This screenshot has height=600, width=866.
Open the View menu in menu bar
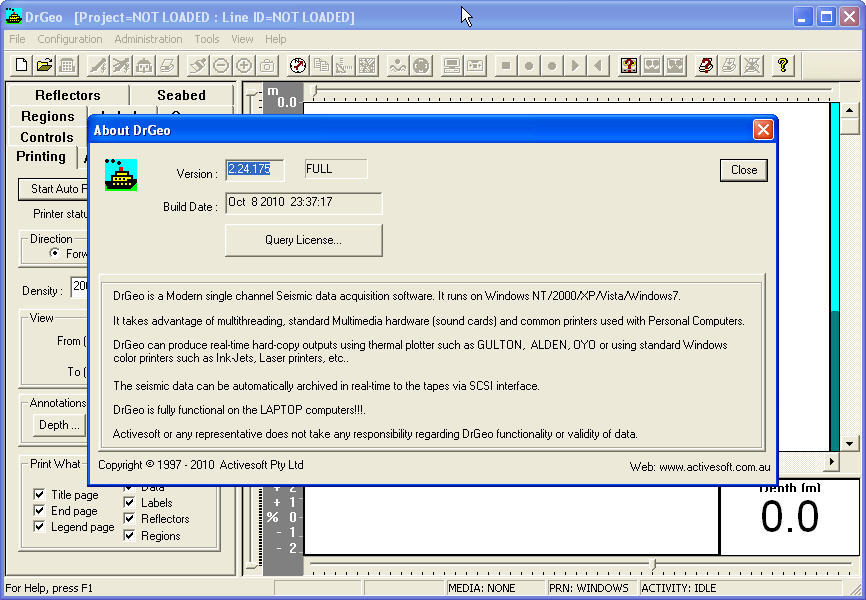tap(242, 39)
